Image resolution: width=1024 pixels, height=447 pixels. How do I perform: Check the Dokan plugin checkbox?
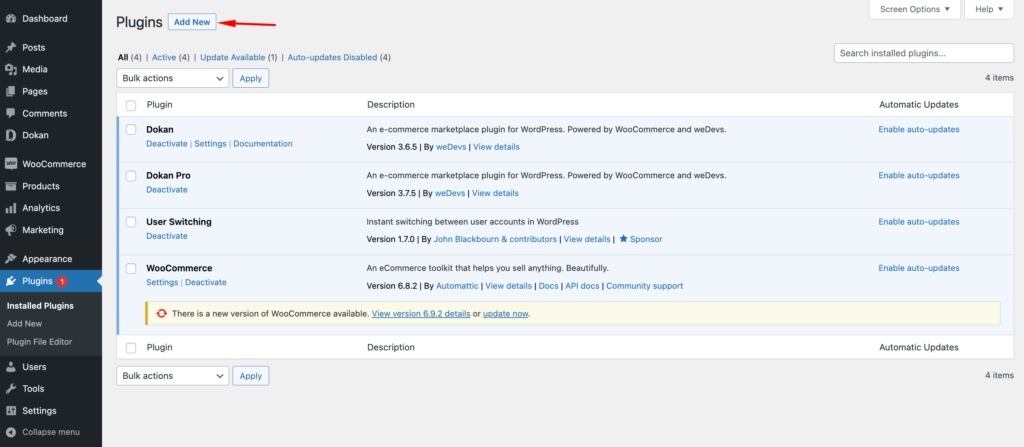pyautogui.click(x=131, y=130)
